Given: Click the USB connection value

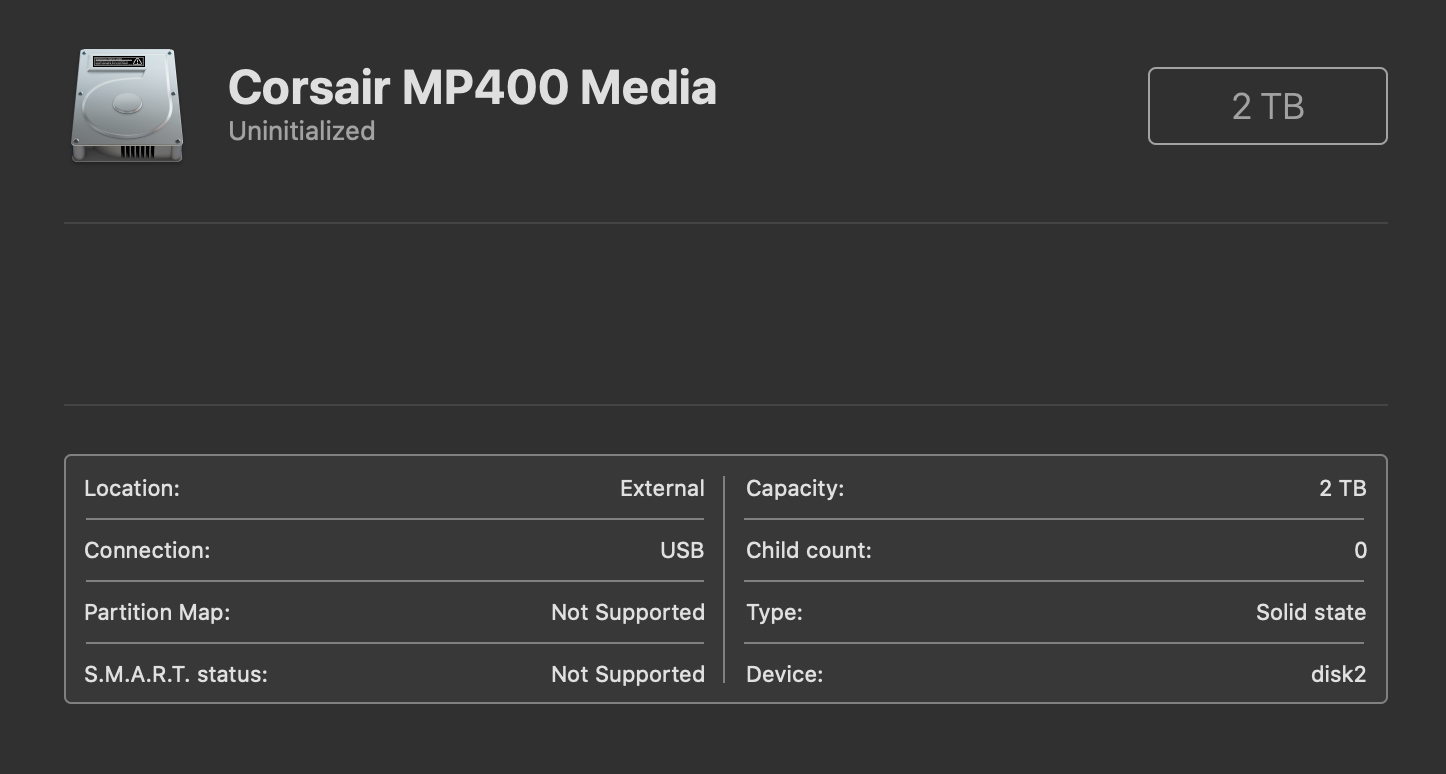Looking at the screenshot, I should [x=682, y=550].
